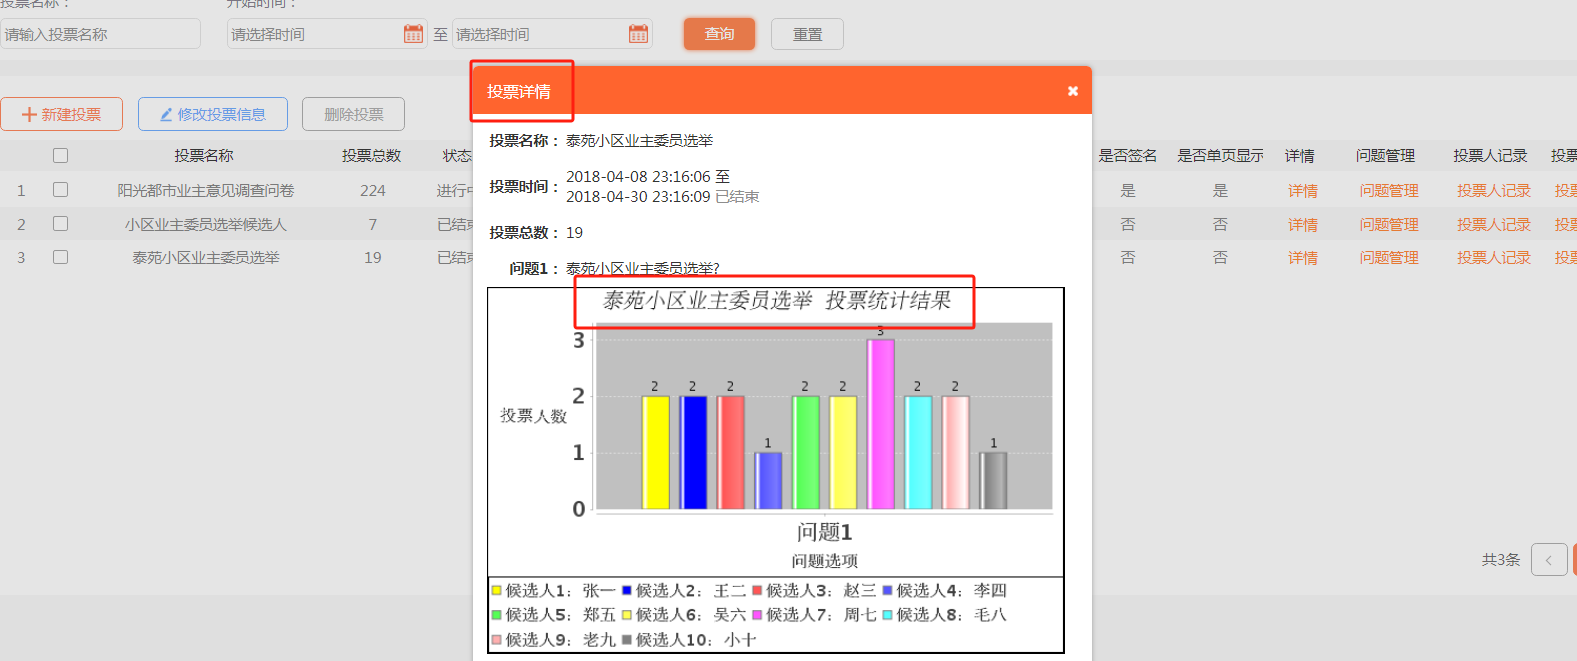Click the plus icon on 新建投票

(x=29, y=115)
